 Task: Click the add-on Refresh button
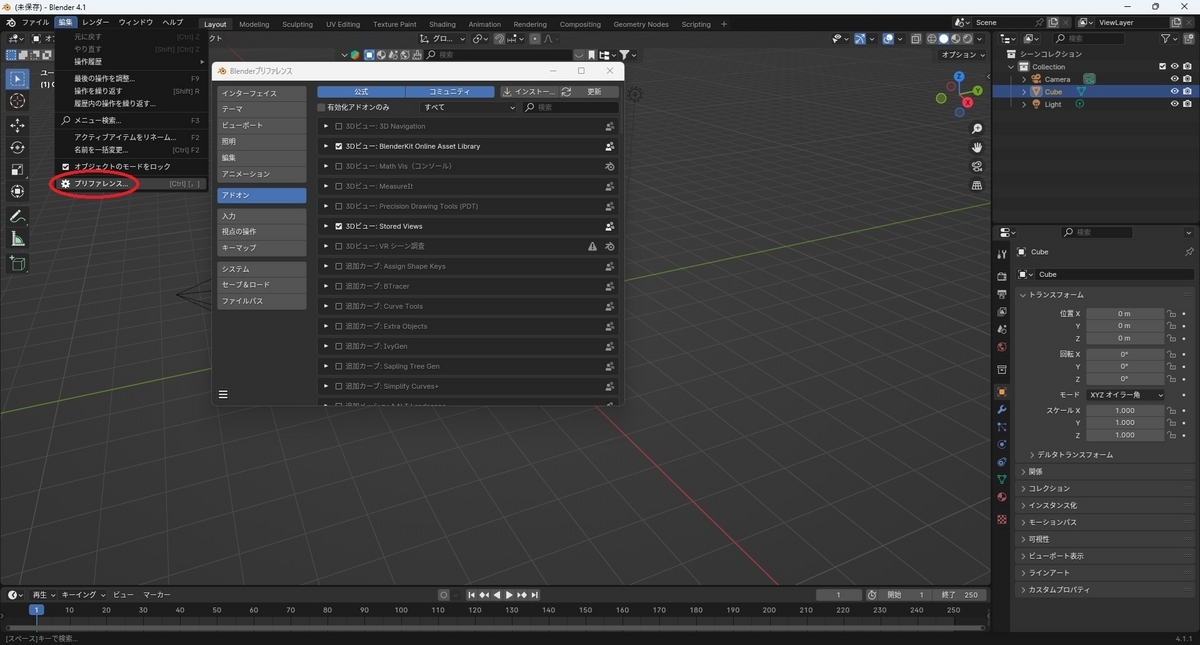pos(589,91)
